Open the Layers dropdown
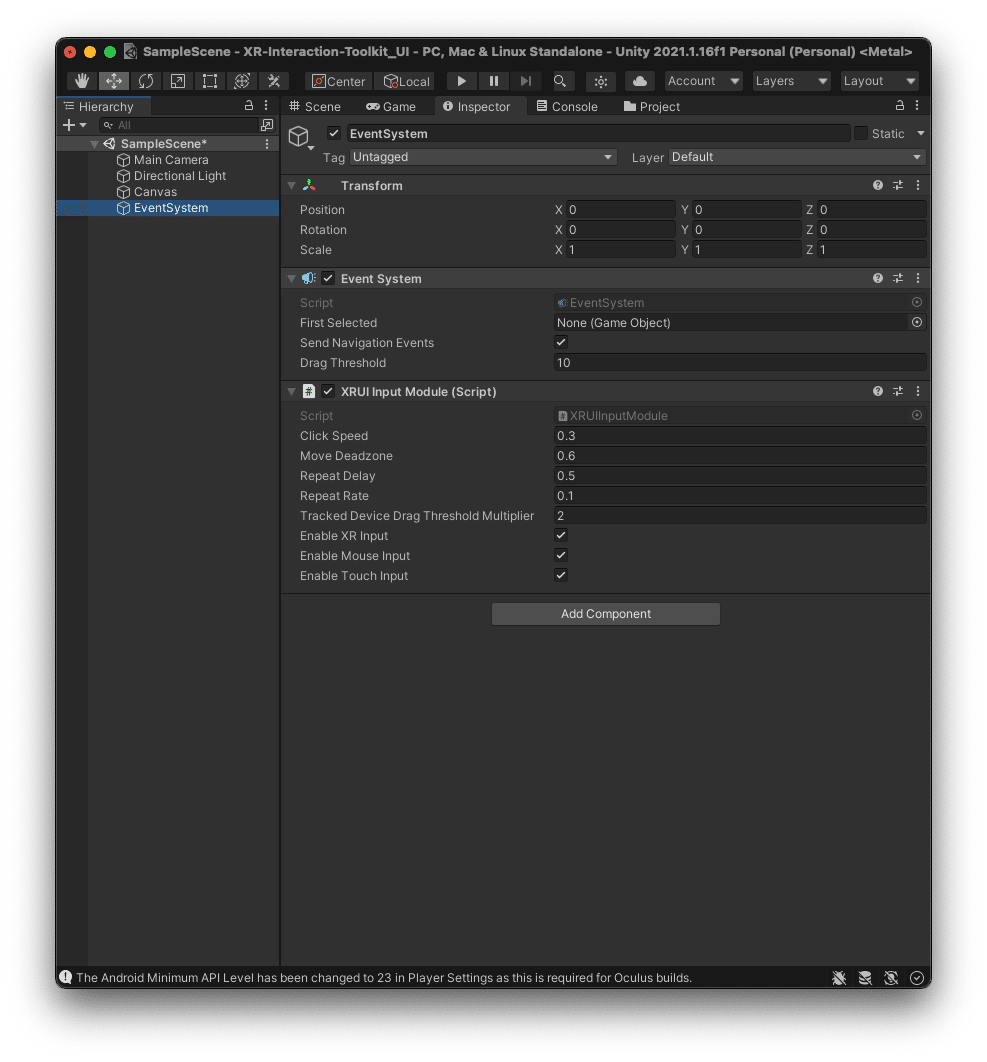 point(791,81)
